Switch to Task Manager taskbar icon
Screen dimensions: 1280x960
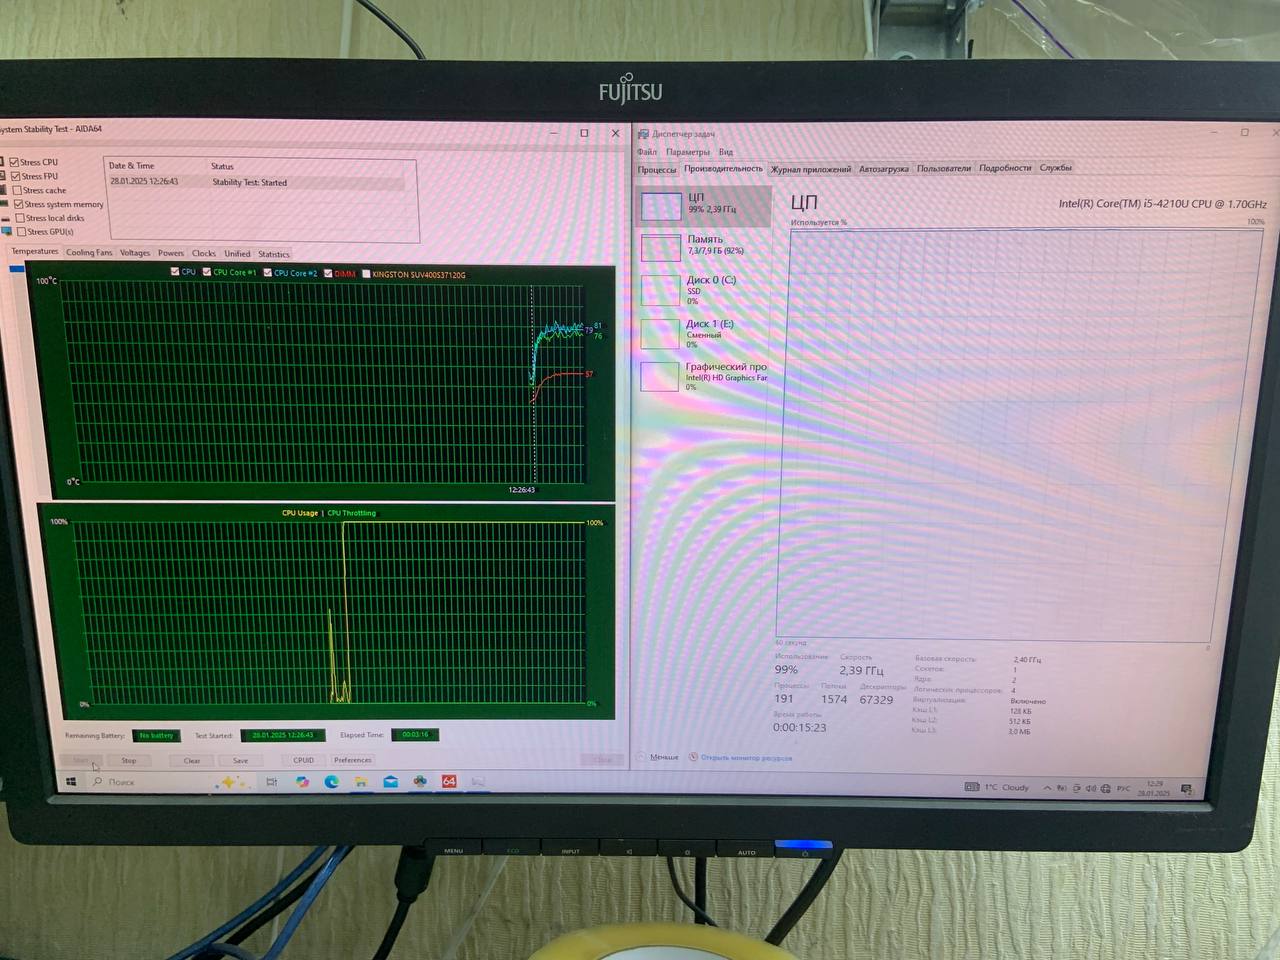click(x=478, y=781)
